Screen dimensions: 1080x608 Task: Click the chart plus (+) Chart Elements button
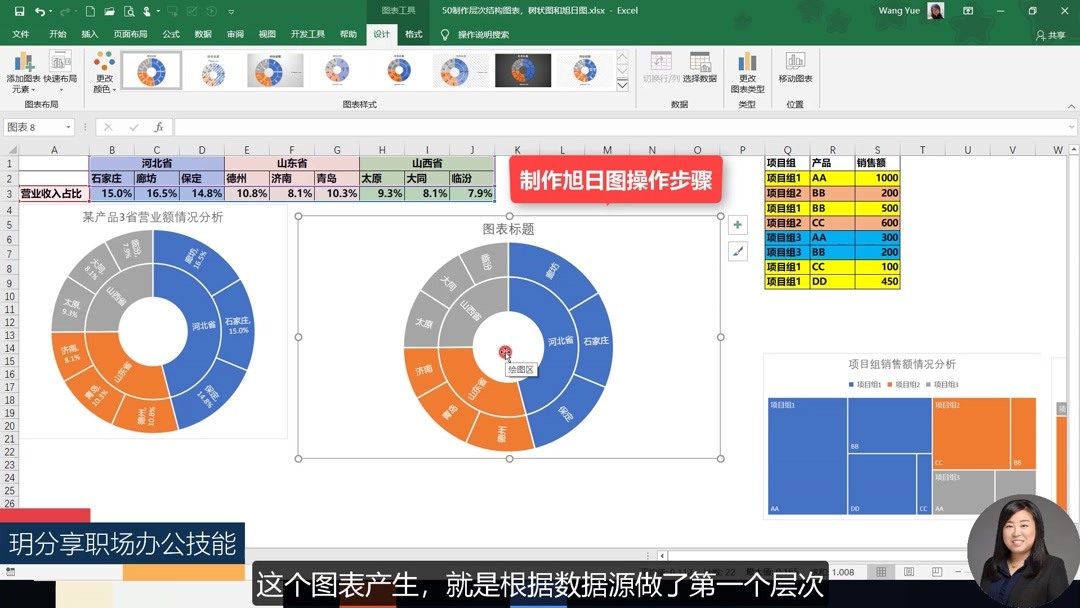(737, 225)
